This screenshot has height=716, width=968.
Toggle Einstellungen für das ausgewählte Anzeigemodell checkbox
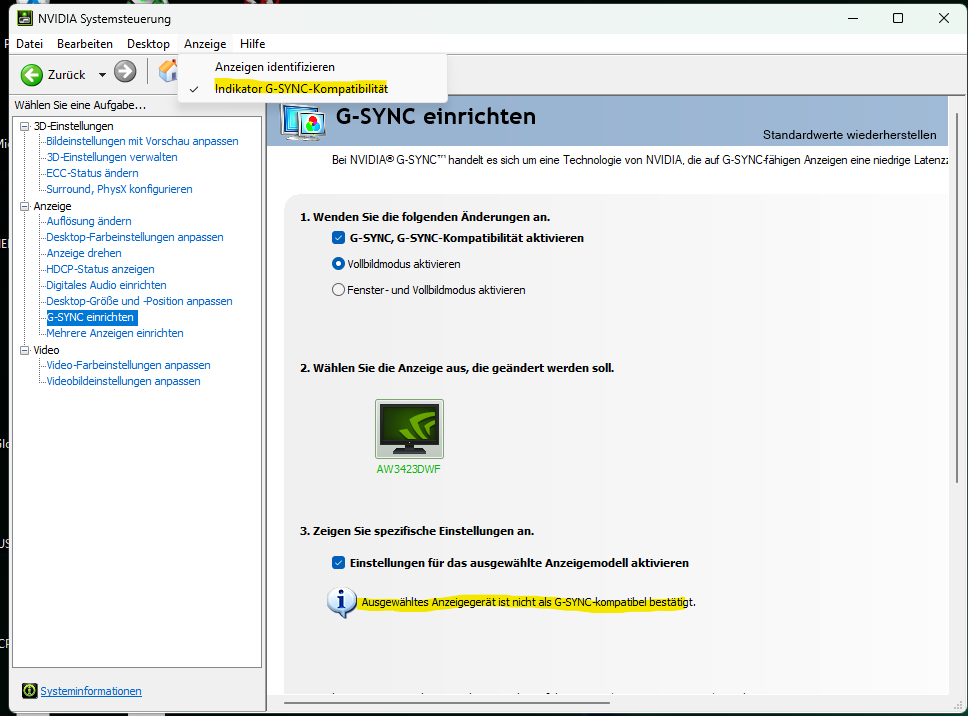[338, 562]
